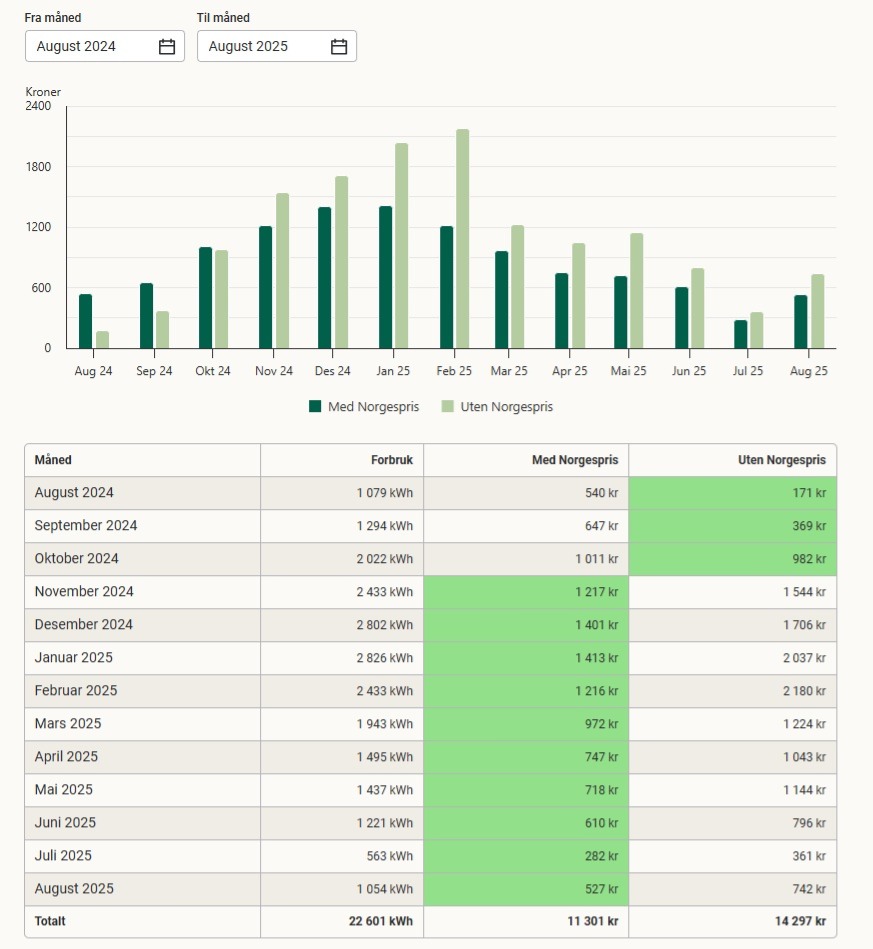Image resolution: width=873 pixels, height=949 pixels.
Task: Click Med Norgespris table column header
Action: point(574,460)
